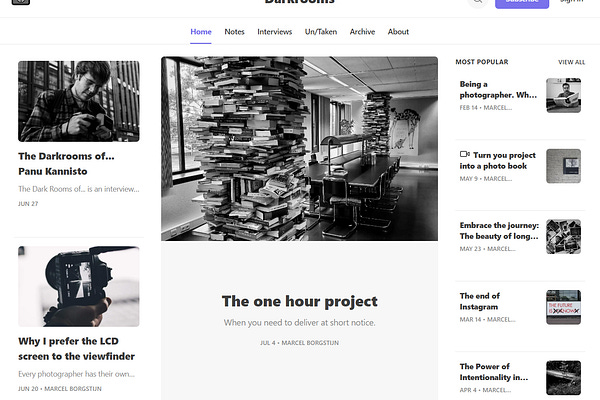The width and height of the screenshot is (600, 400).
Task: Open the Un/Taken tab
Action: tap(321, 32)
